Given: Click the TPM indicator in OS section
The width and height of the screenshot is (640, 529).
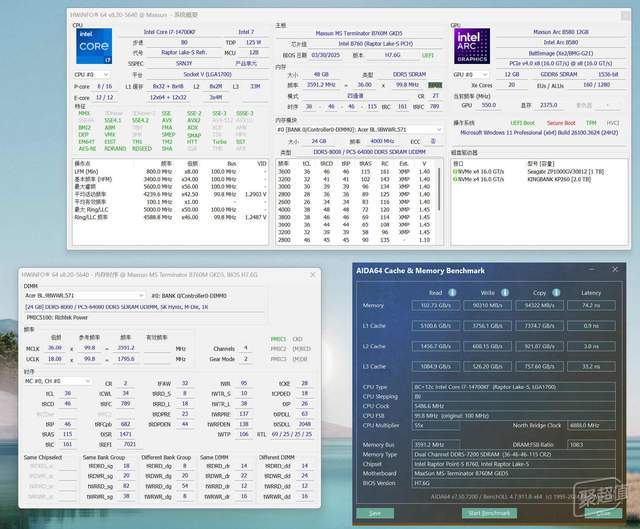Looking at the screenshot, I should [x=591, y=123].
